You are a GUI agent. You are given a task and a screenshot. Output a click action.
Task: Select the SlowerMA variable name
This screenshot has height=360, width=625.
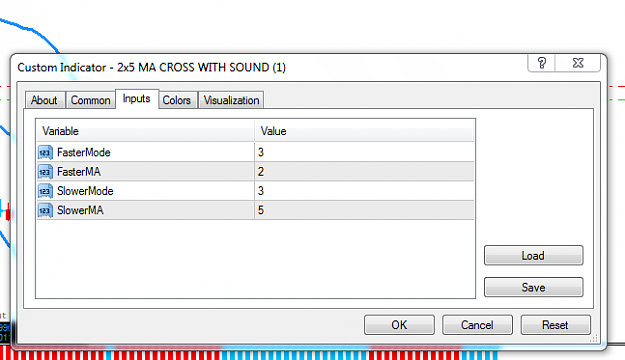click(80, 210)
